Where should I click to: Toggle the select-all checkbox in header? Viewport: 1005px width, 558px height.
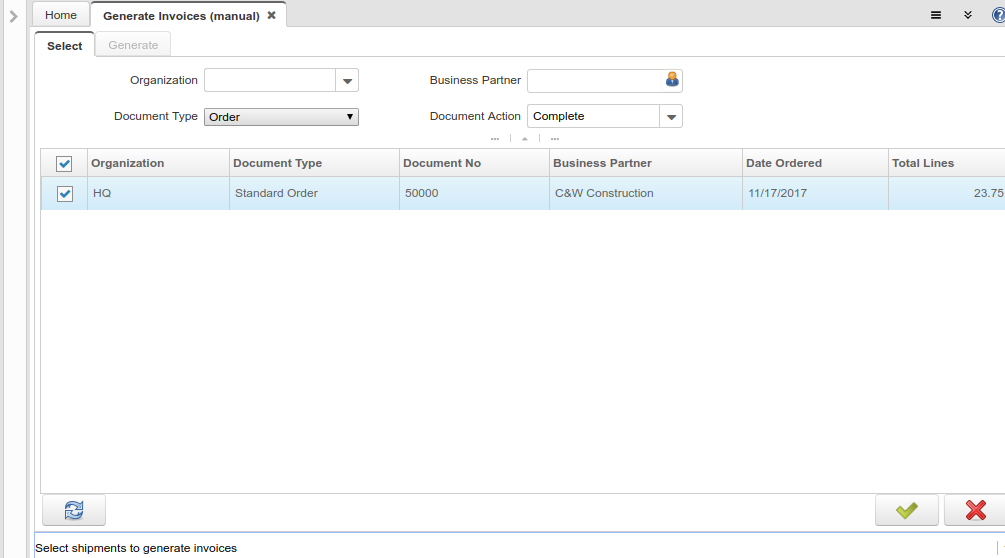(64, 163)
